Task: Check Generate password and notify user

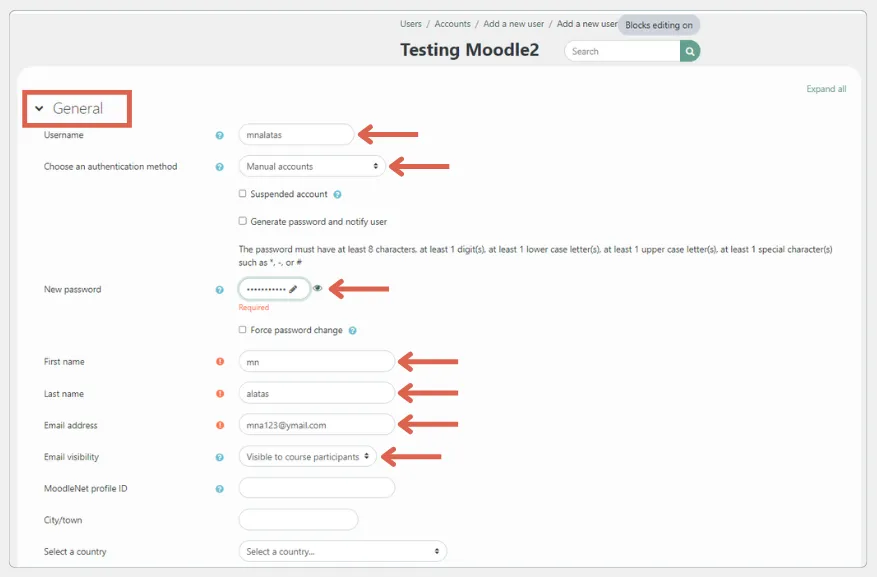Action: tap(243, 221)
